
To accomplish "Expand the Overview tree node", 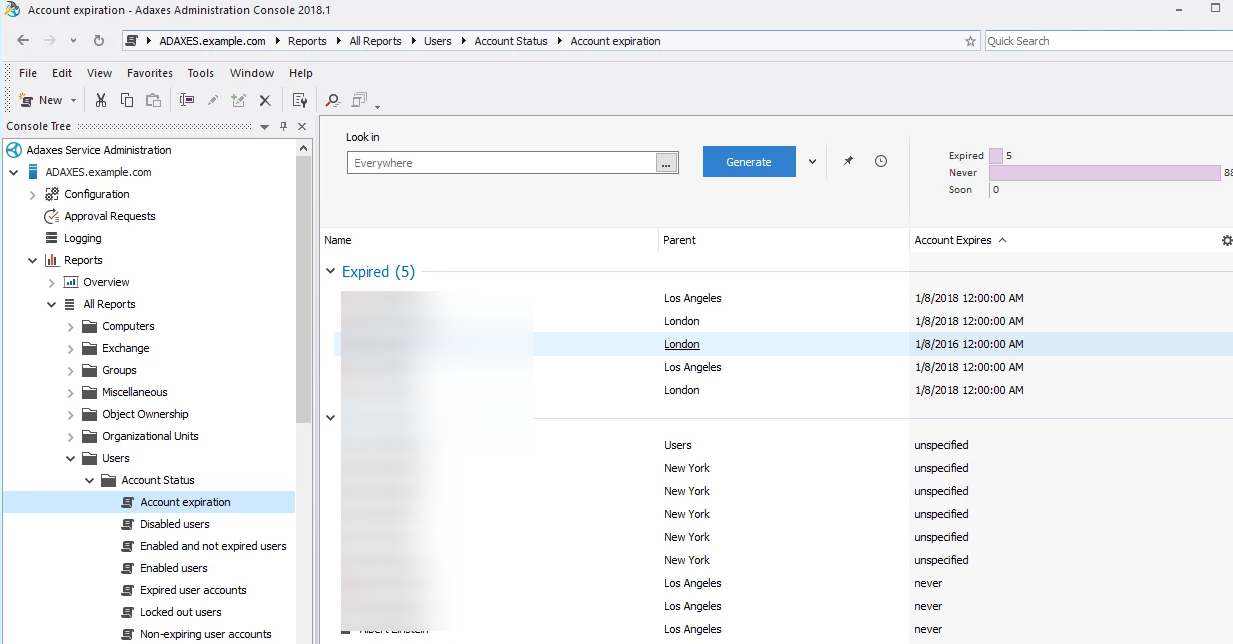I will pyautogui.click(x=52, y=282).
